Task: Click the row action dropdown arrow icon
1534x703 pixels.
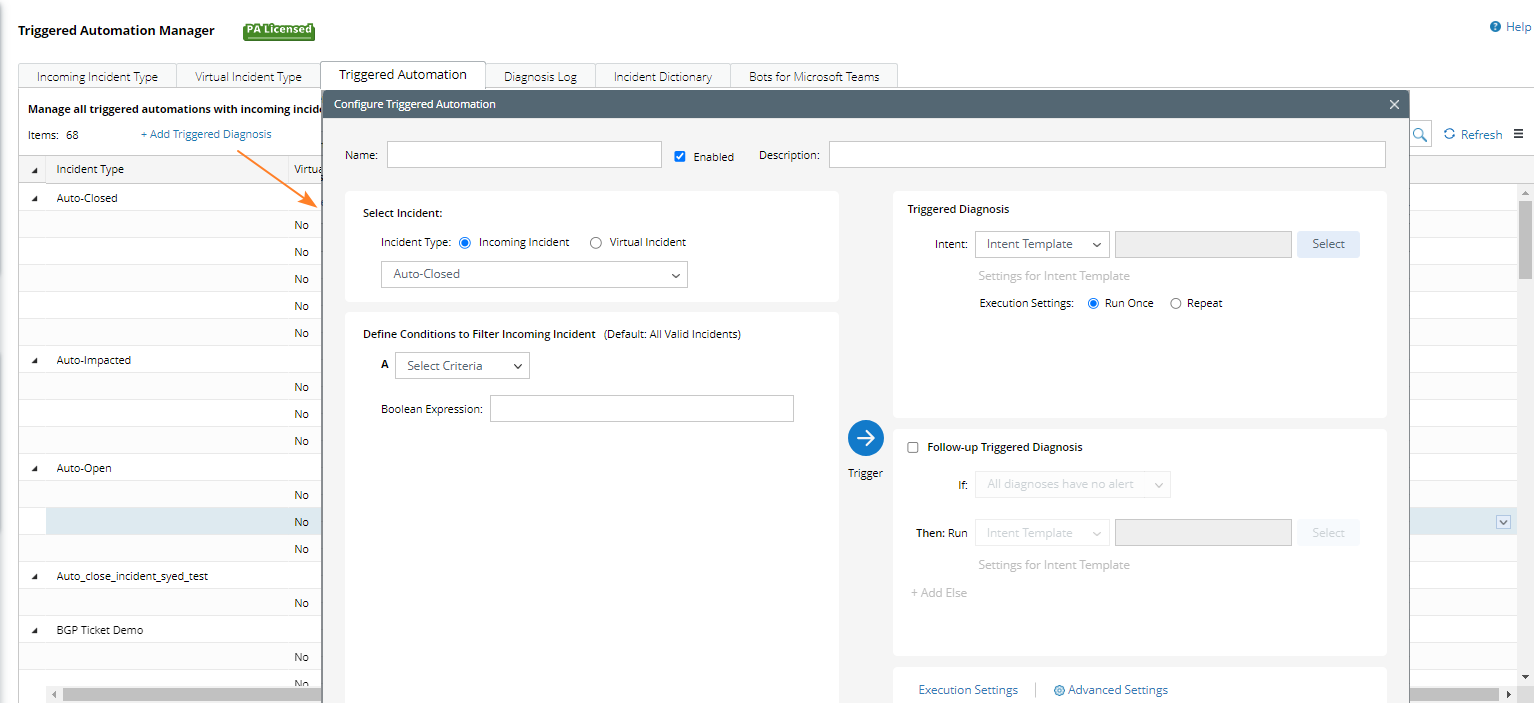Action: 1503,522
